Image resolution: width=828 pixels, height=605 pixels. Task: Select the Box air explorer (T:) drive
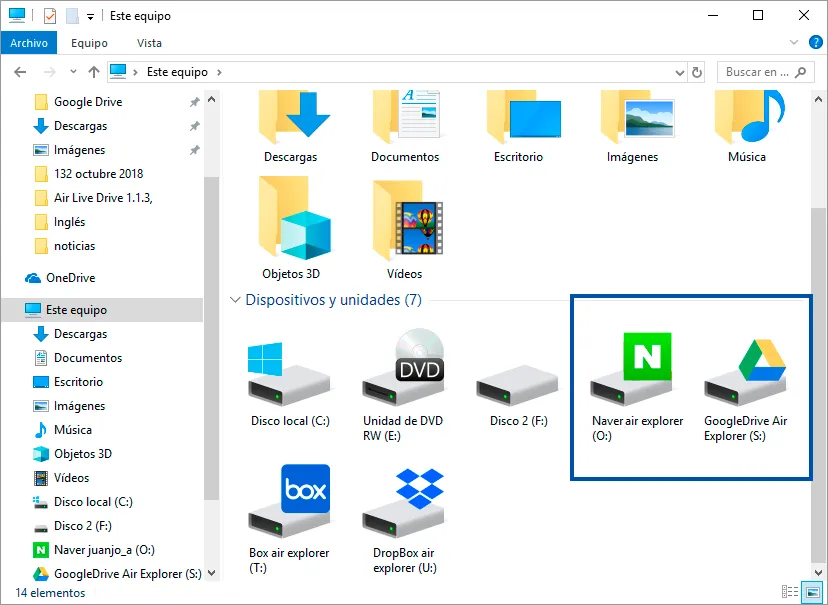click(x=289, y=519)
